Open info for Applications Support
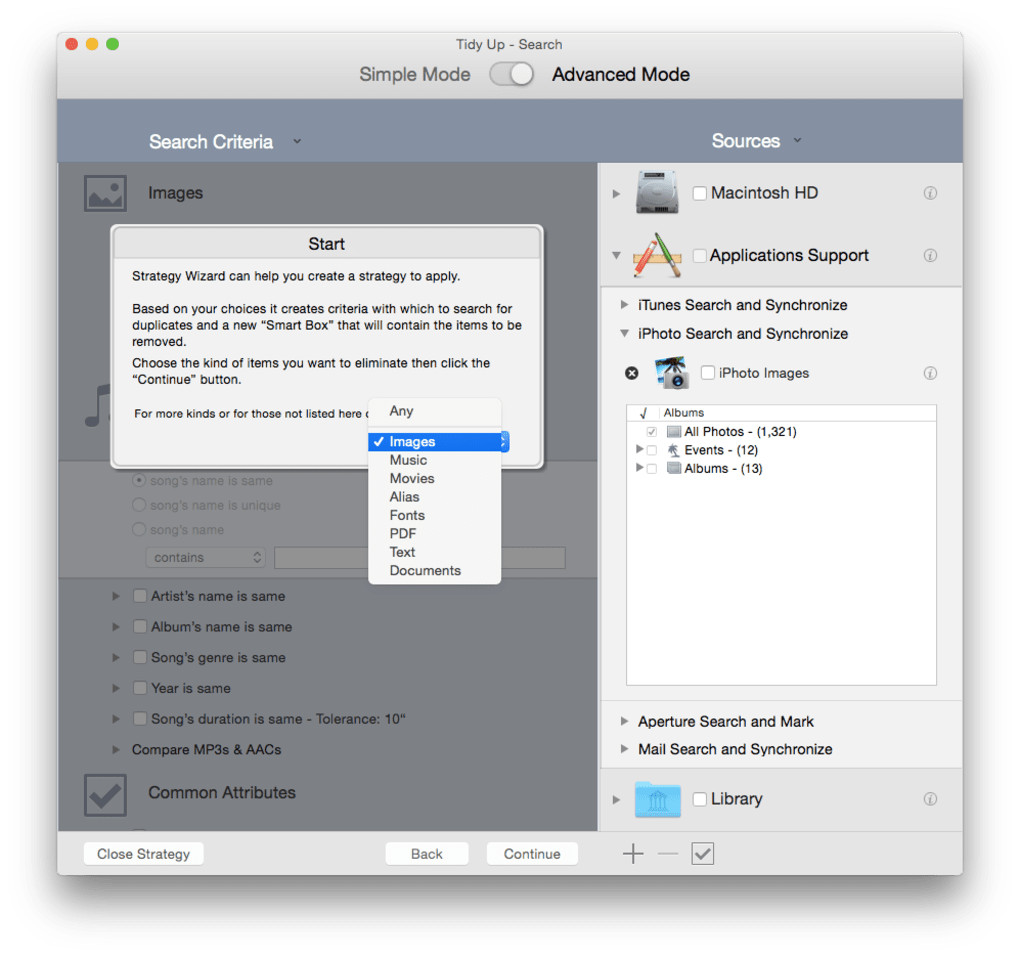Viewport: 1020px width, 957px height. [930, 255]
